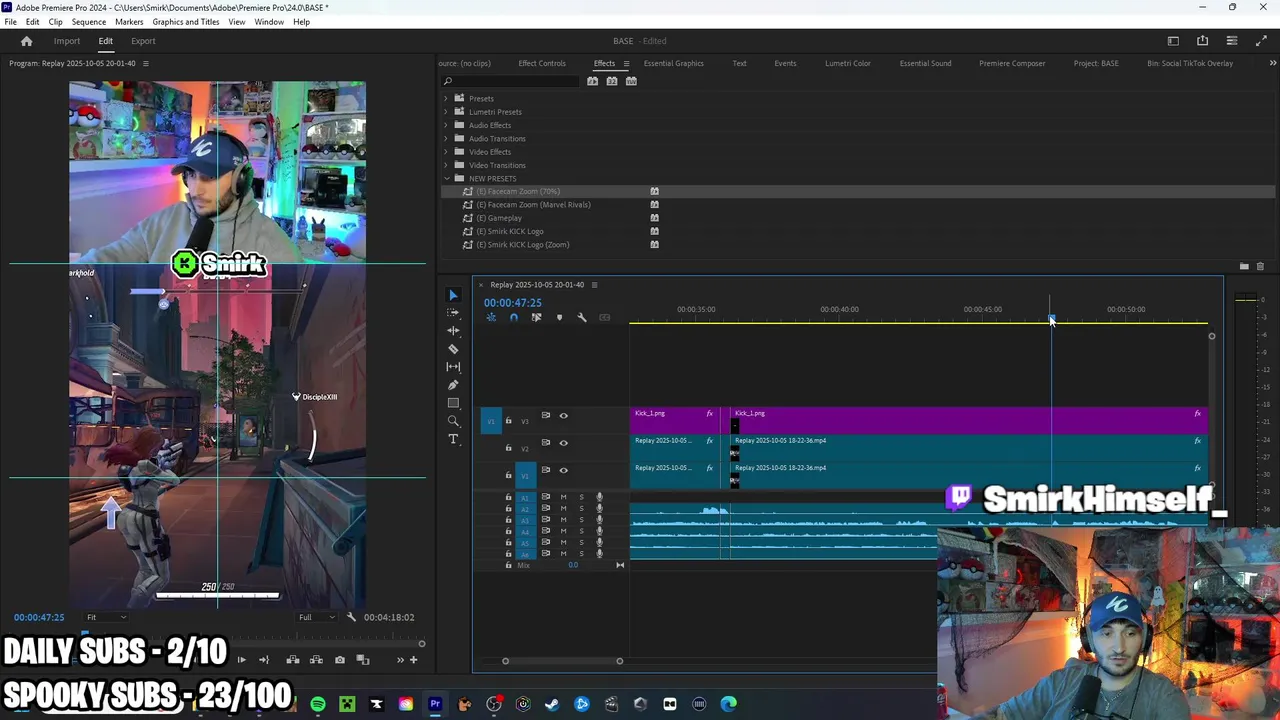Open the Fit zoom level dropdown
Viewport: 1280px width, 720px height.
pyautogui.click(x=105, y=617)
